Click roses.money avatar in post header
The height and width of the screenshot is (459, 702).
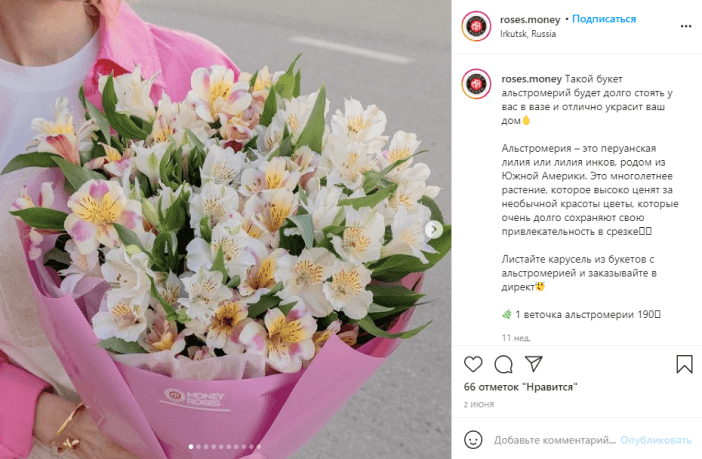pyautogui.click(x=476, y=26)
